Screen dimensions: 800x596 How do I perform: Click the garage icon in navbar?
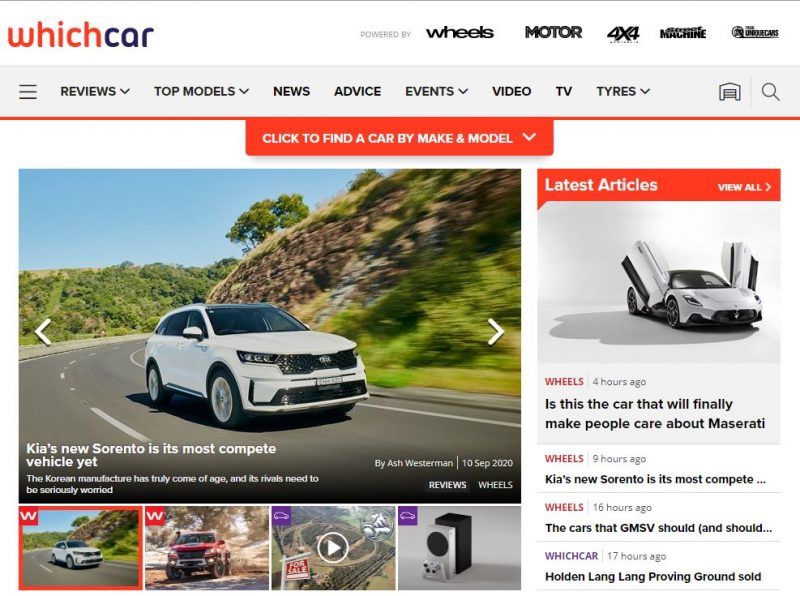pos(730,92)
